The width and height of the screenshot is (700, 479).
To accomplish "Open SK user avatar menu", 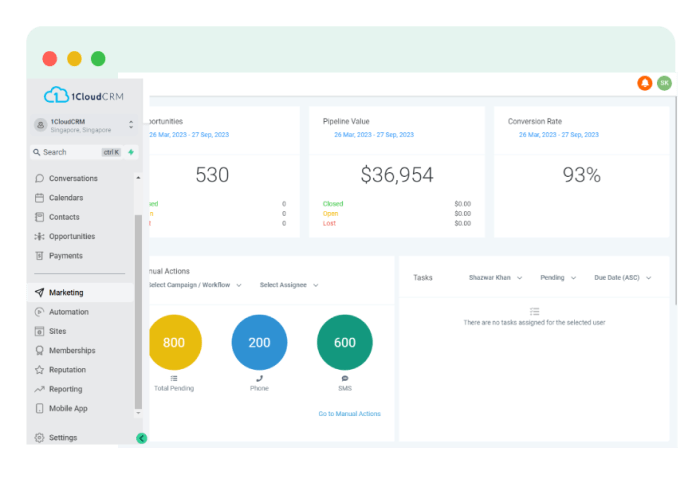I will [664, 83].
